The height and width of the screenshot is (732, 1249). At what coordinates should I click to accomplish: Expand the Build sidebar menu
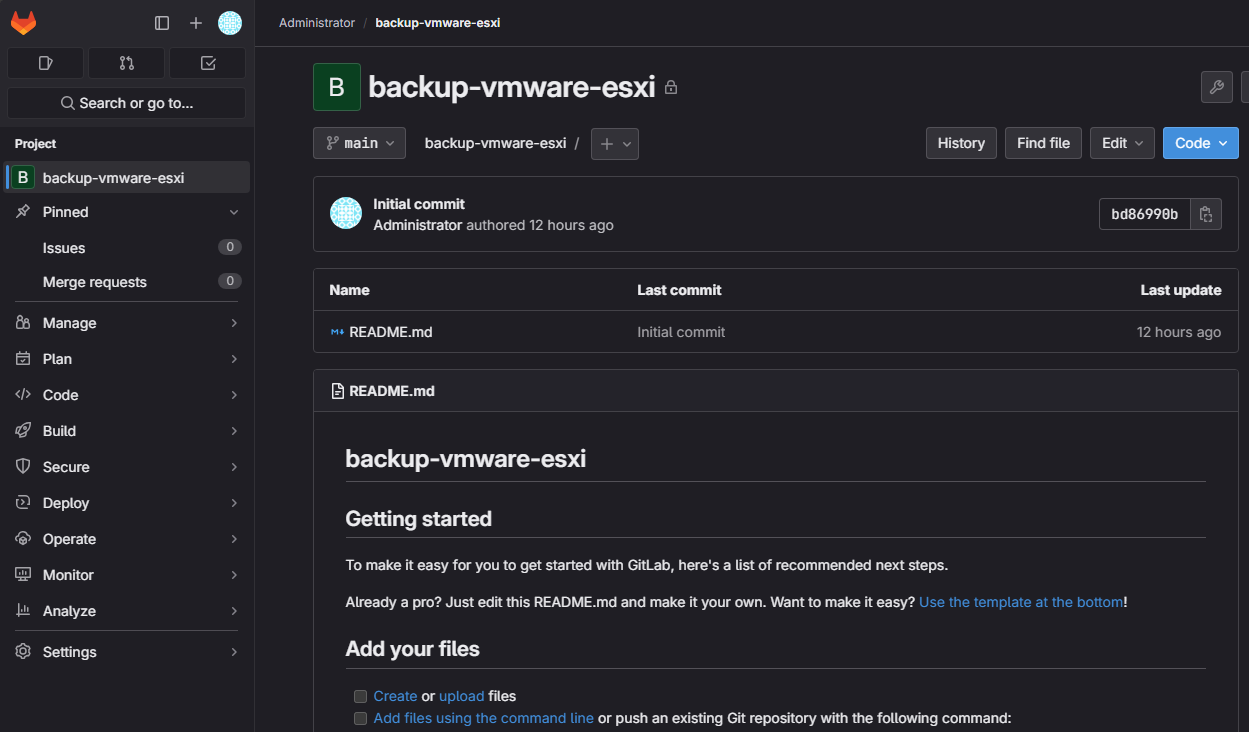point(127,431)
